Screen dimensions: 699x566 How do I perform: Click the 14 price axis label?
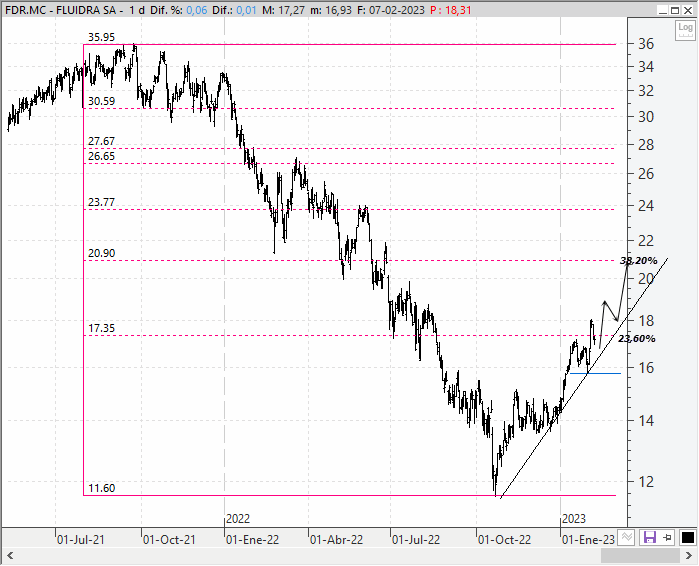coord(646,421)
